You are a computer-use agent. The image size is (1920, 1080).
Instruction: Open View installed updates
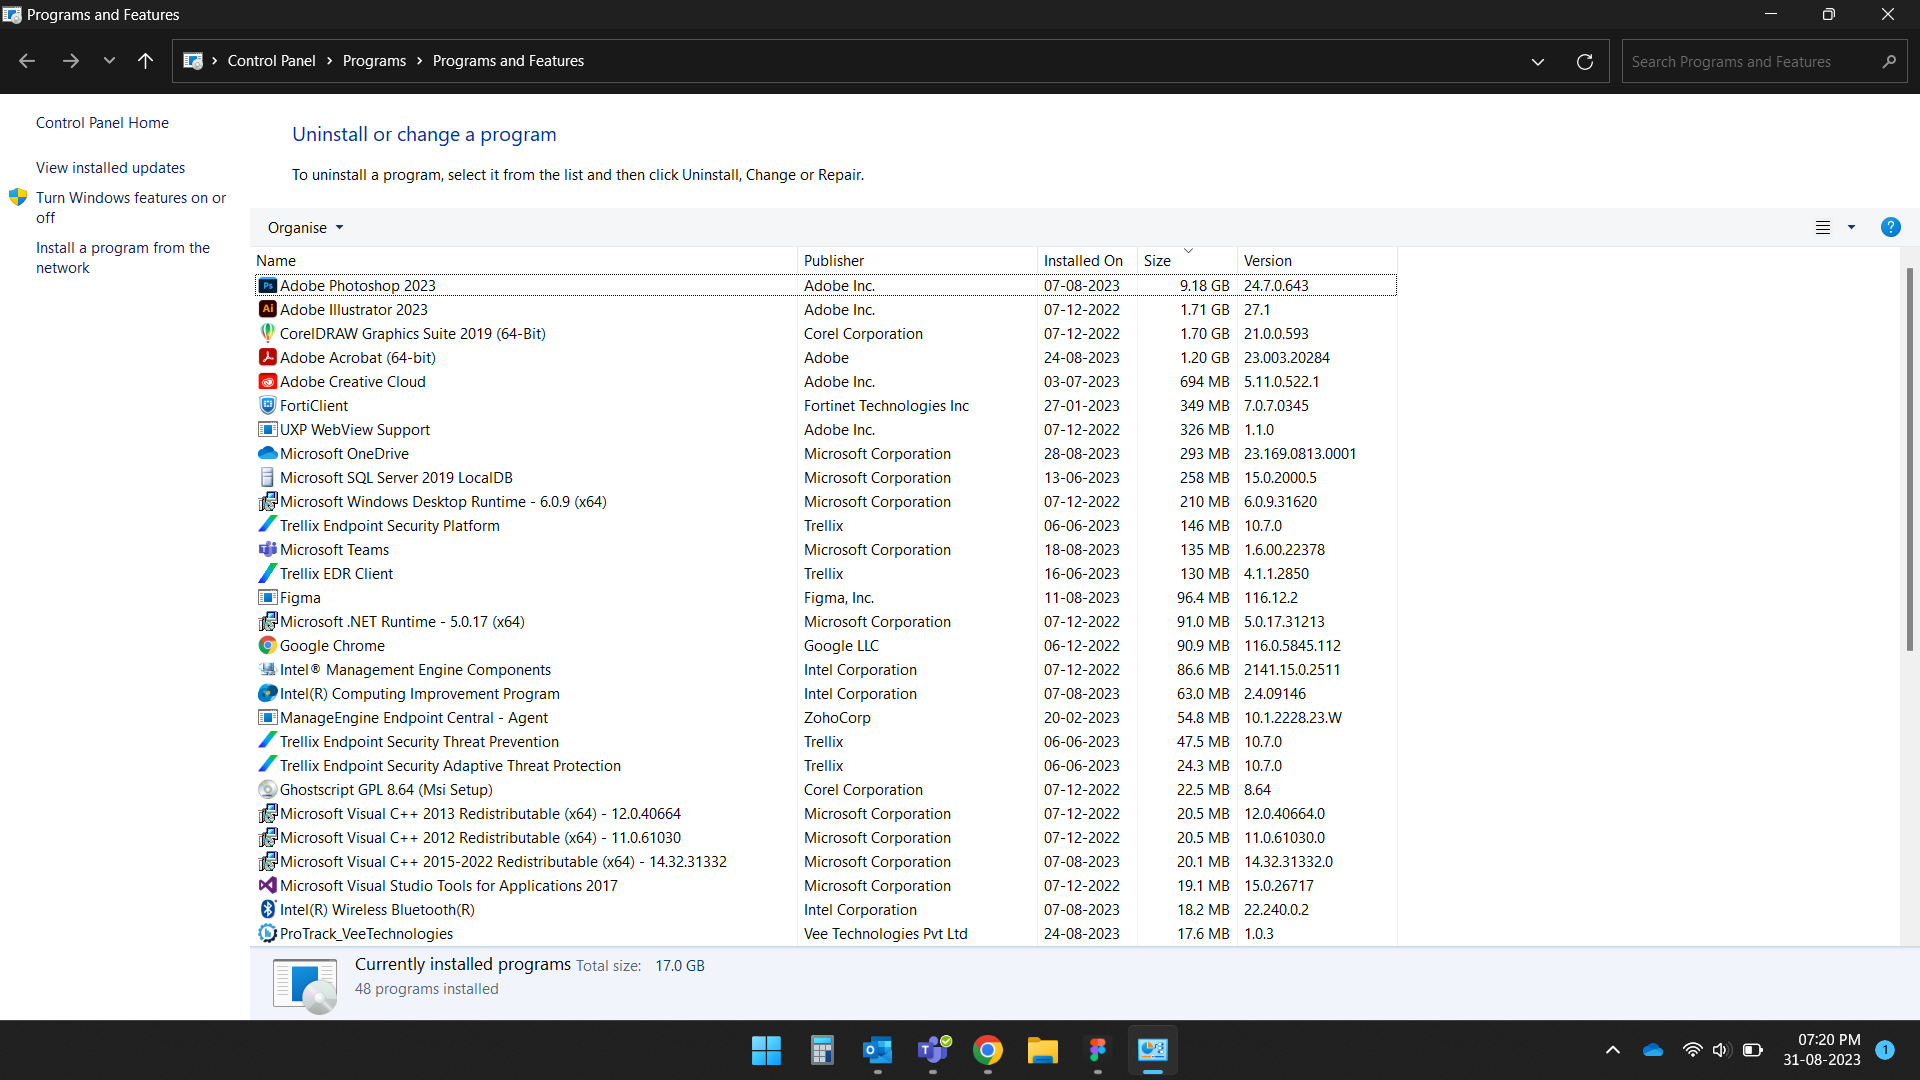110,167
